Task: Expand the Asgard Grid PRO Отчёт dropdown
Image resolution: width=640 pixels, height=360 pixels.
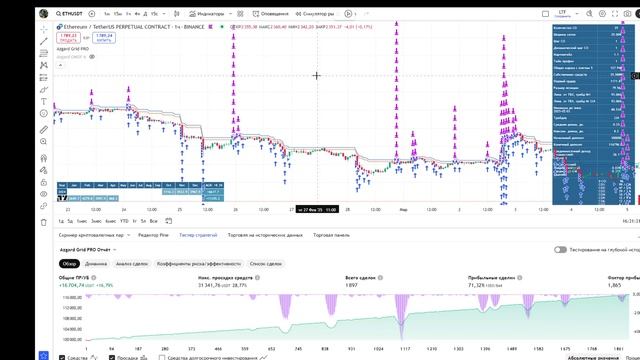Action: click(115, 250)
